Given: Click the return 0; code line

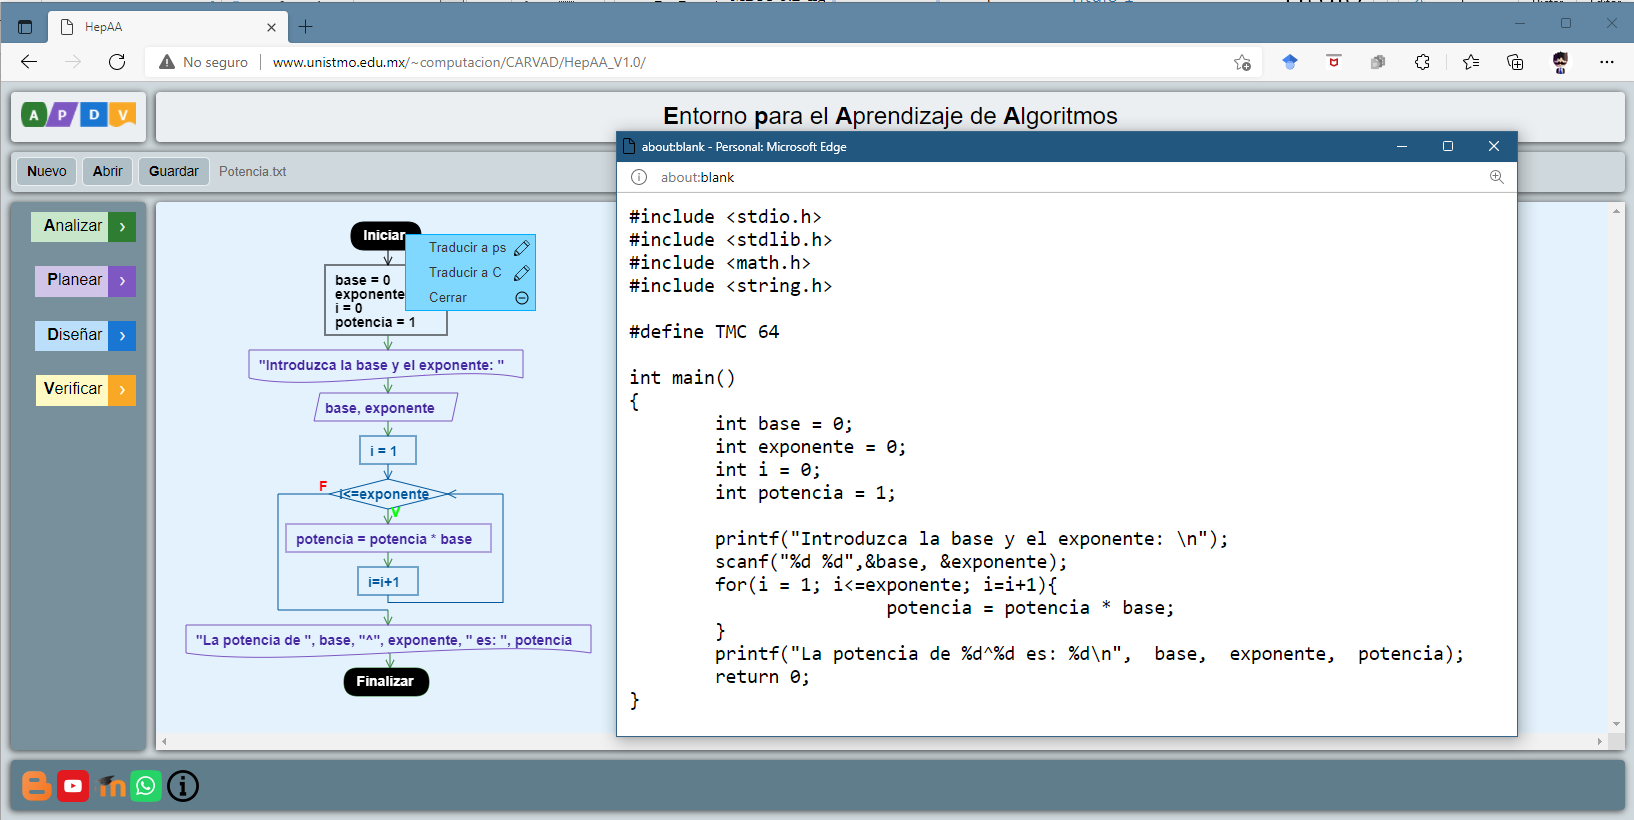Looking at the screenshot, I should click(762, 677).
